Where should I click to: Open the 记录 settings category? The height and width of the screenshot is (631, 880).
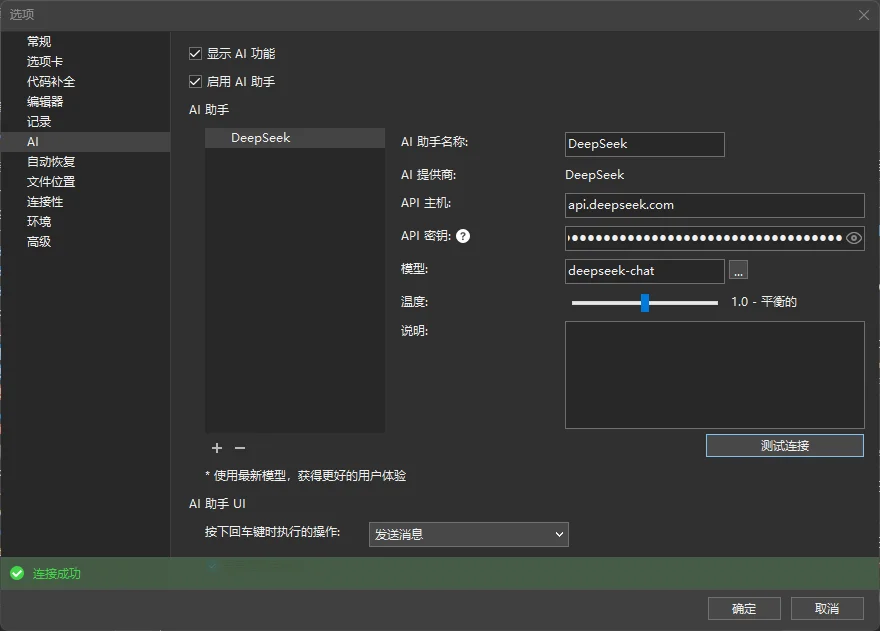(85, 122)
